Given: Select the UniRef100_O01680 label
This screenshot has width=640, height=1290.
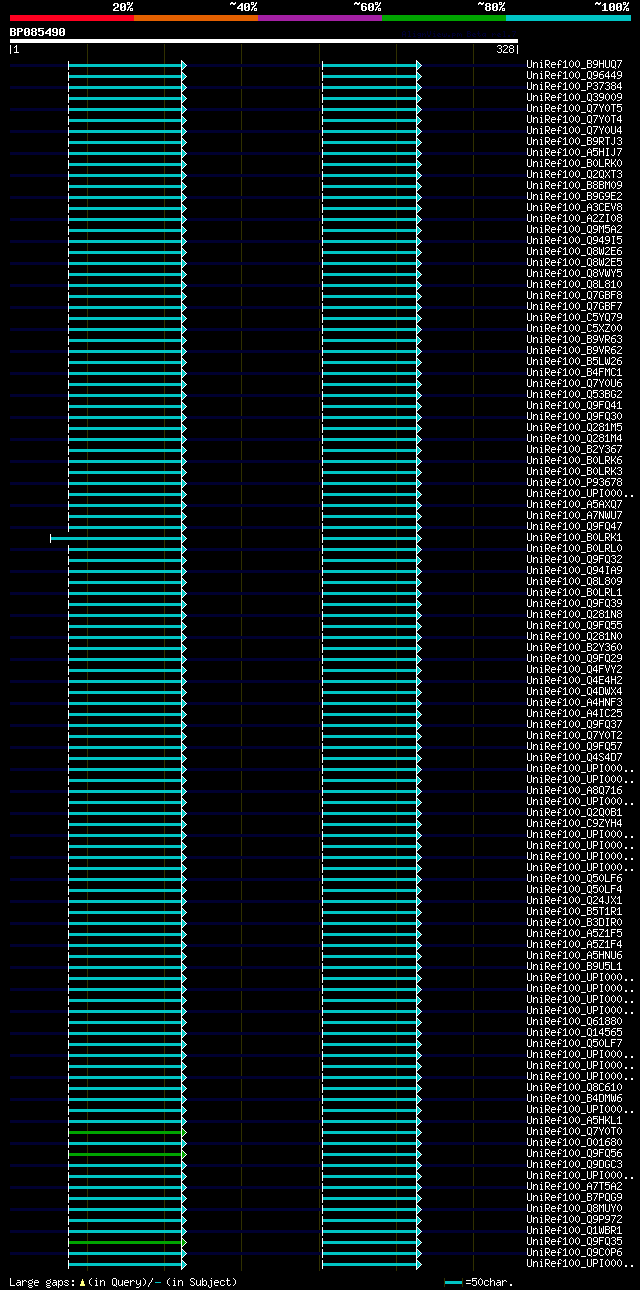Looking at the screenshot, I should 575,1143.
